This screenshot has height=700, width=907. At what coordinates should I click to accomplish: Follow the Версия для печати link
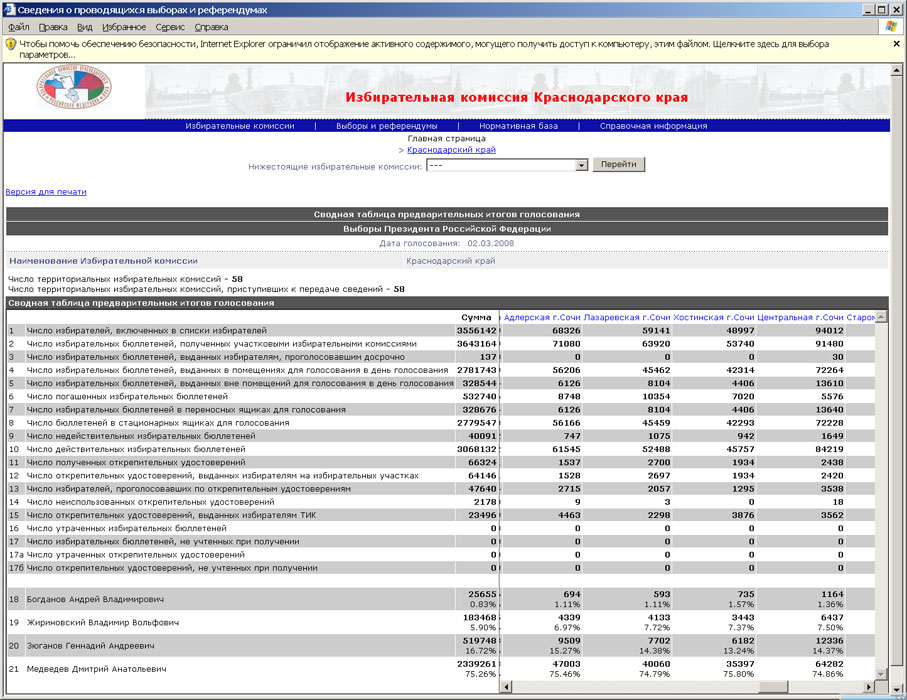(x=46, y=192)
